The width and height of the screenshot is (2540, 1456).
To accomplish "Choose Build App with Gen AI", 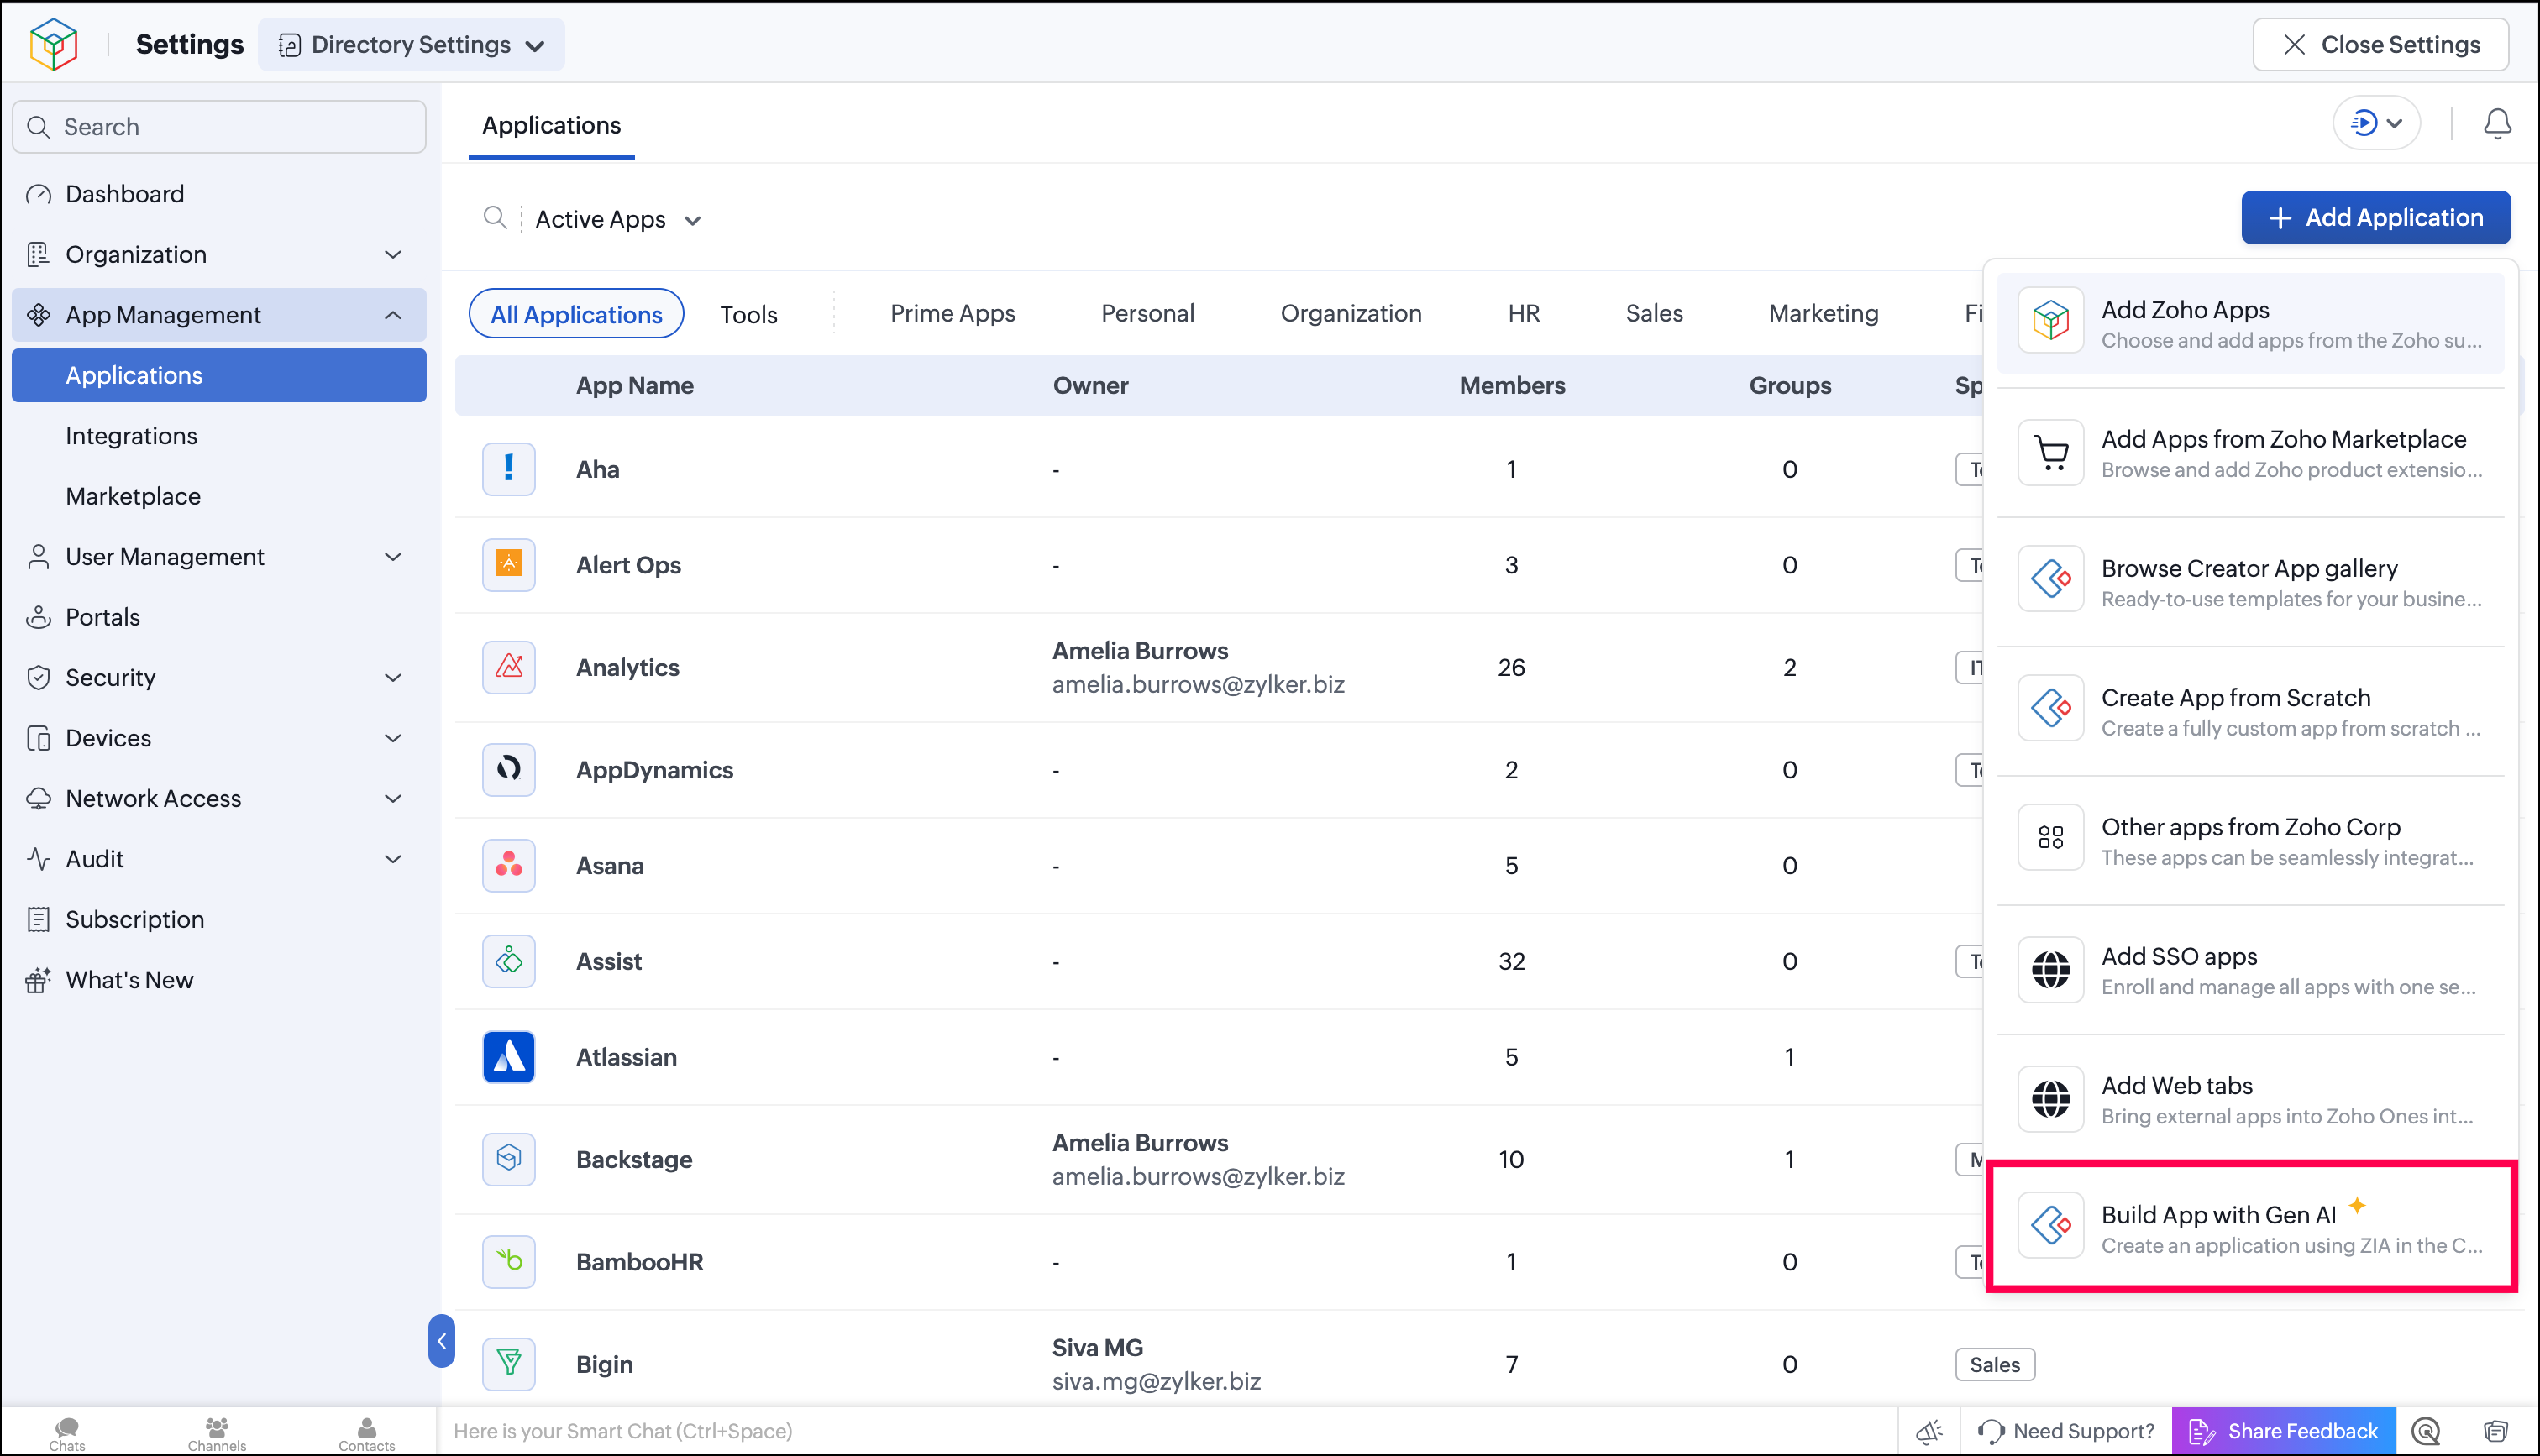I will 2250,1228.
